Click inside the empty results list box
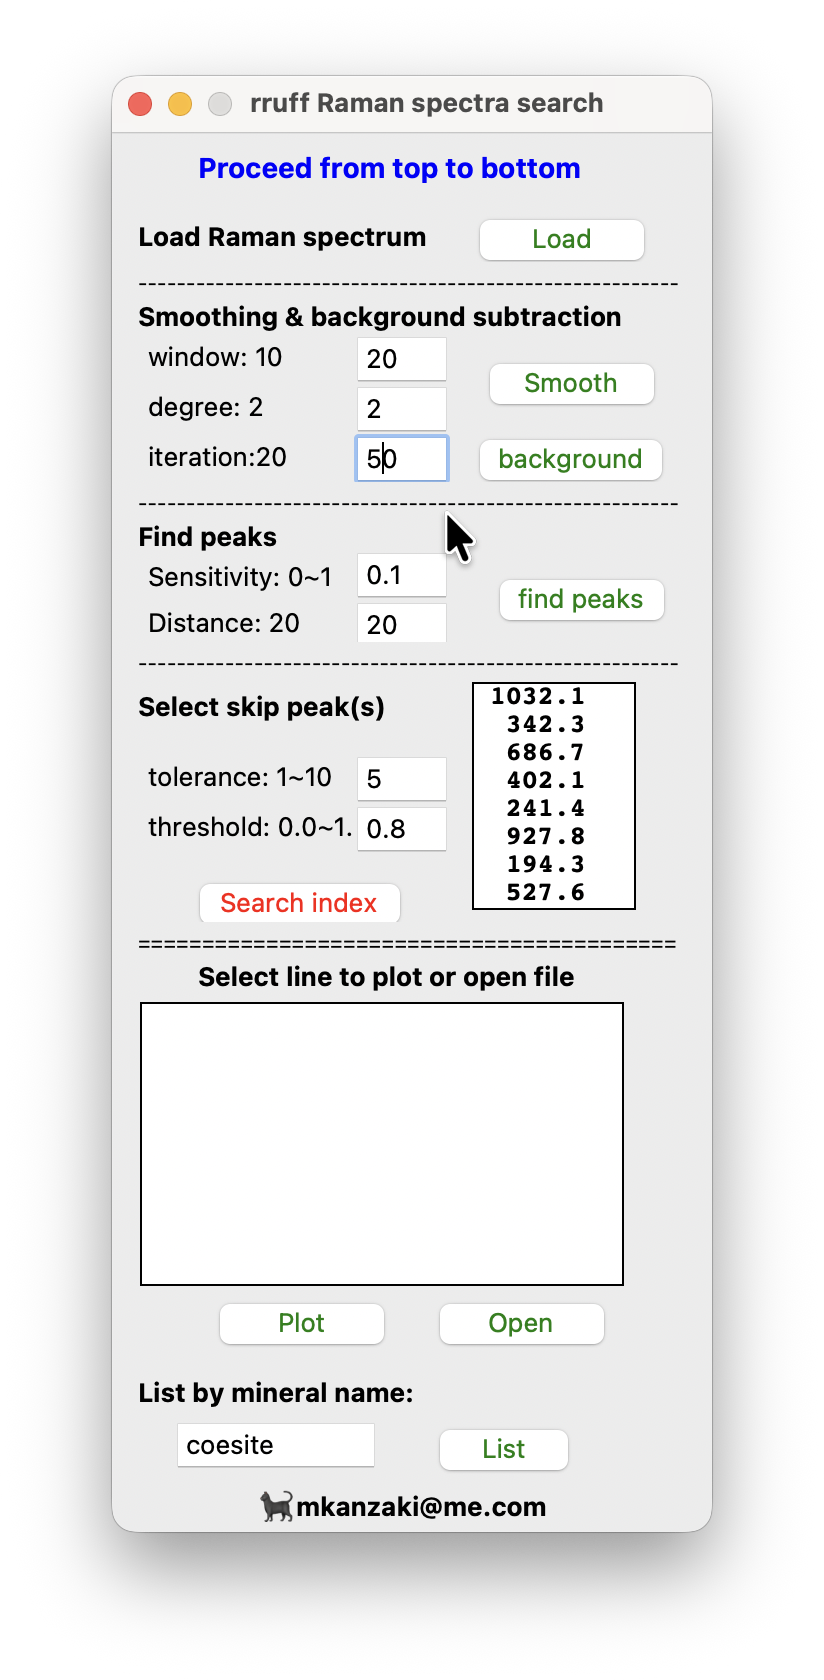The width and height of the screenshot is (824, 1680). (382, 1144)
